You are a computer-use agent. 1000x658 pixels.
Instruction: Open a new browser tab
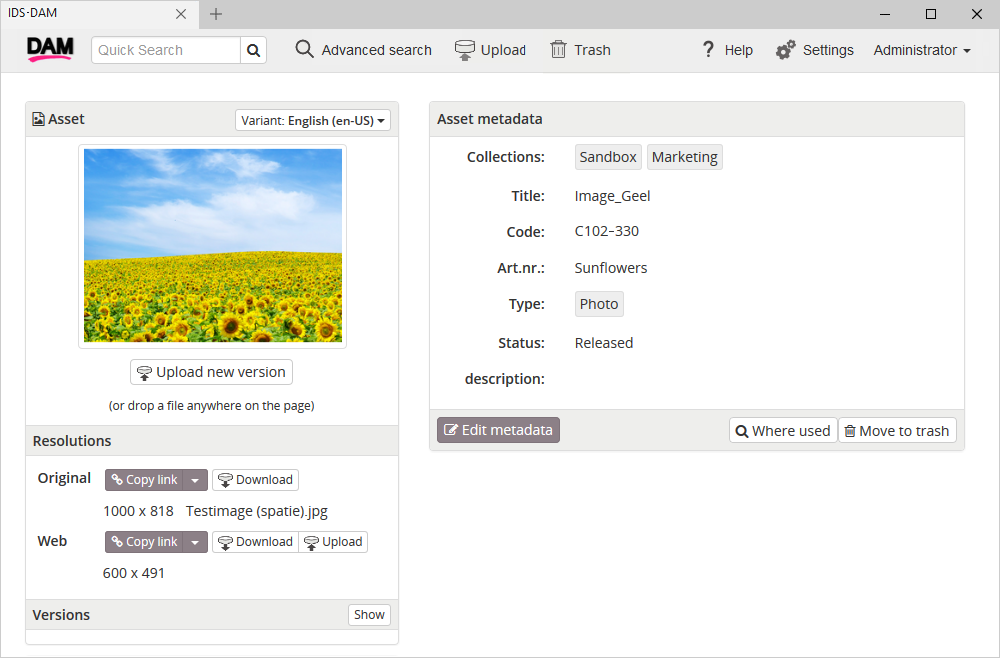(216, 14)
